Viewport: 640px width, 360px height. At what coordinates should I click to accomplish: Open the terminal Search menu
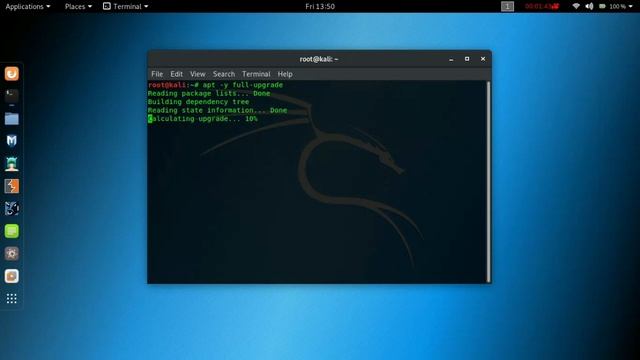[224, 74]
